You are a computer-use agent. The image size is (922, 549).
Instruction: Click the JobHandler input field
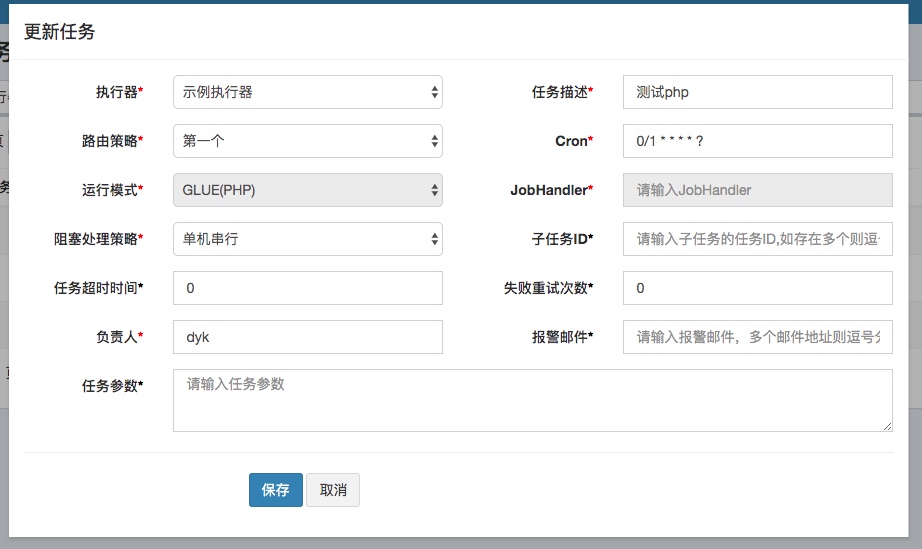click(756, 189)
